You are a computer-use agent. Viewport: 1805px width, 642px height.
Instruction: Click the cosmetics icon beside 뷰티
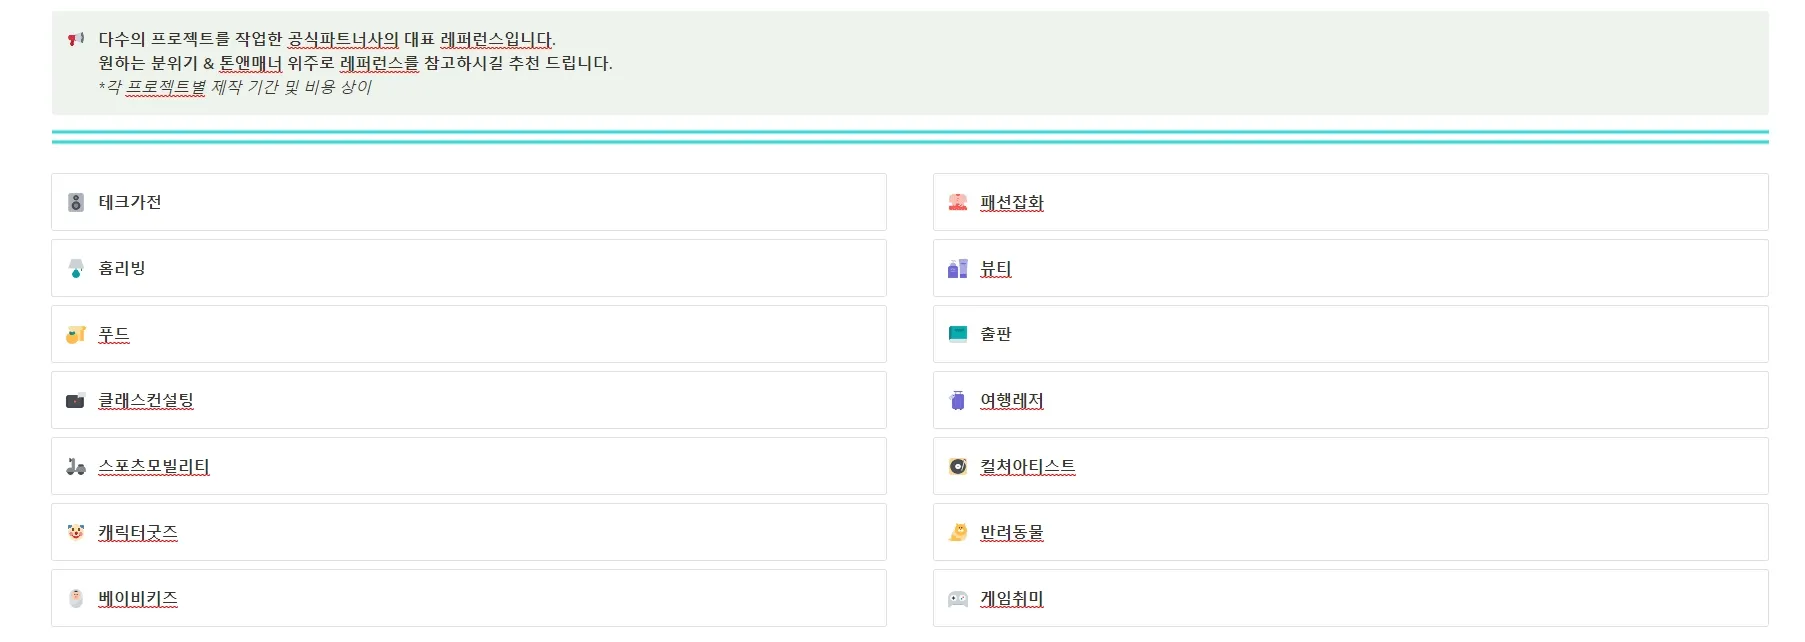(957, 268)
